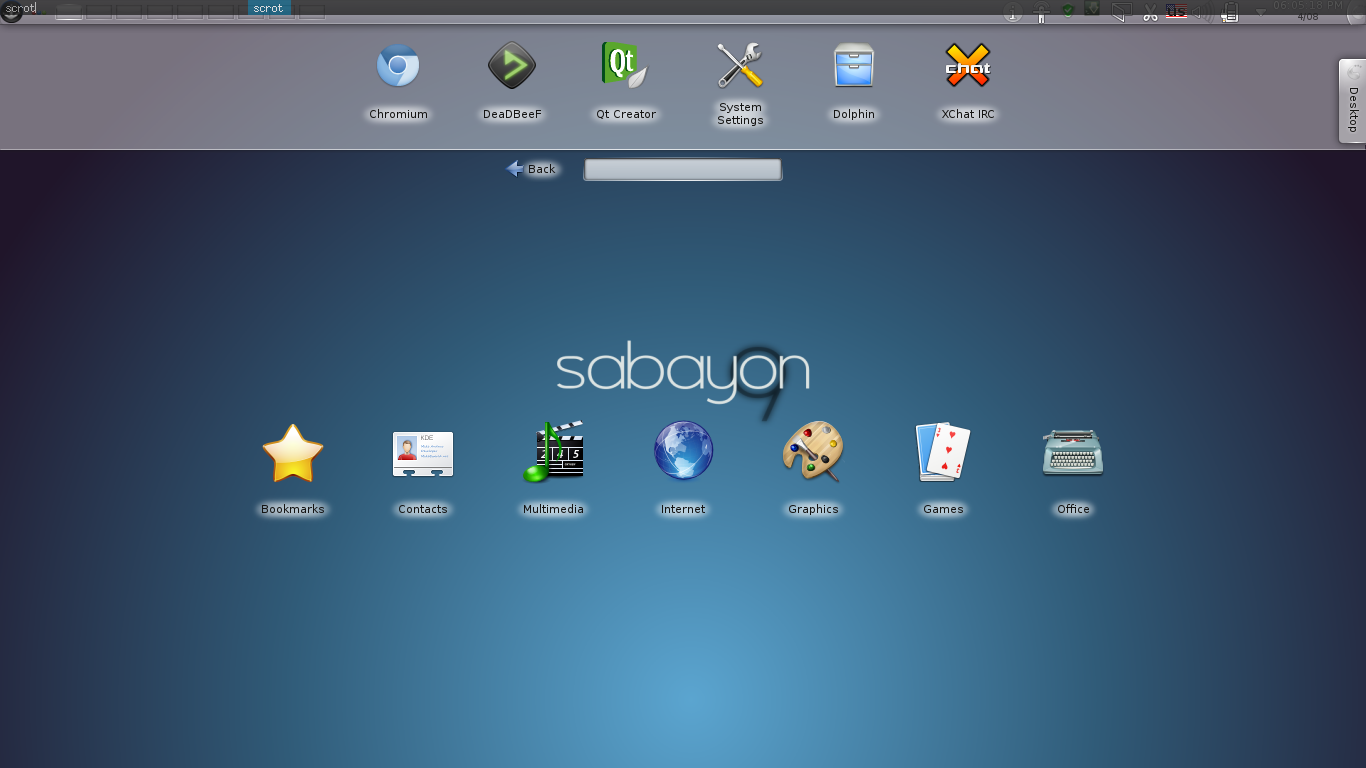Open XChat IRC
The height and width of the screenshot is (768, 1366).
coord(968,82)
